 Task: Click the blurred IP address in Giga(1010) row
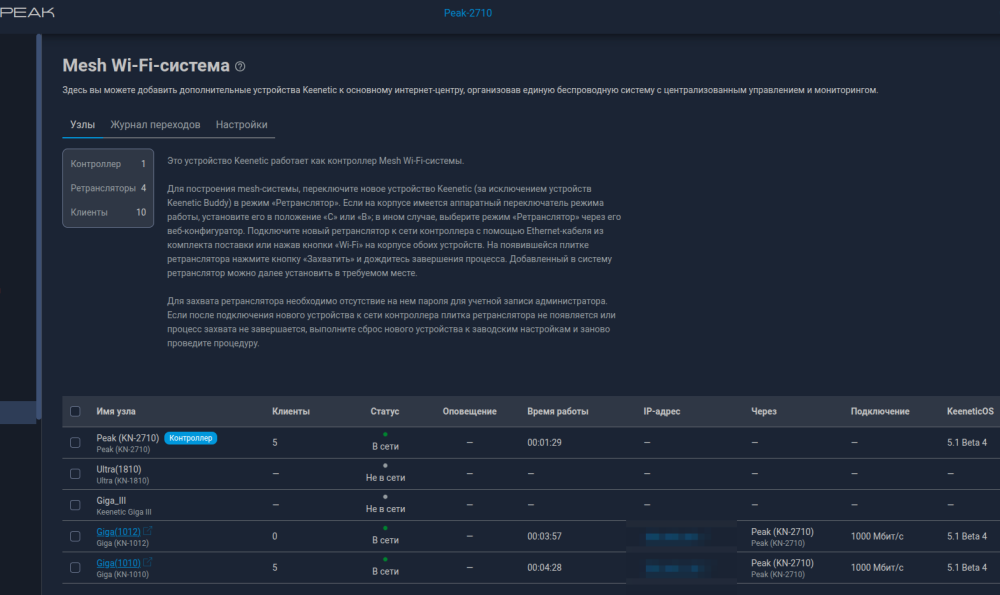tap(674, 568)
